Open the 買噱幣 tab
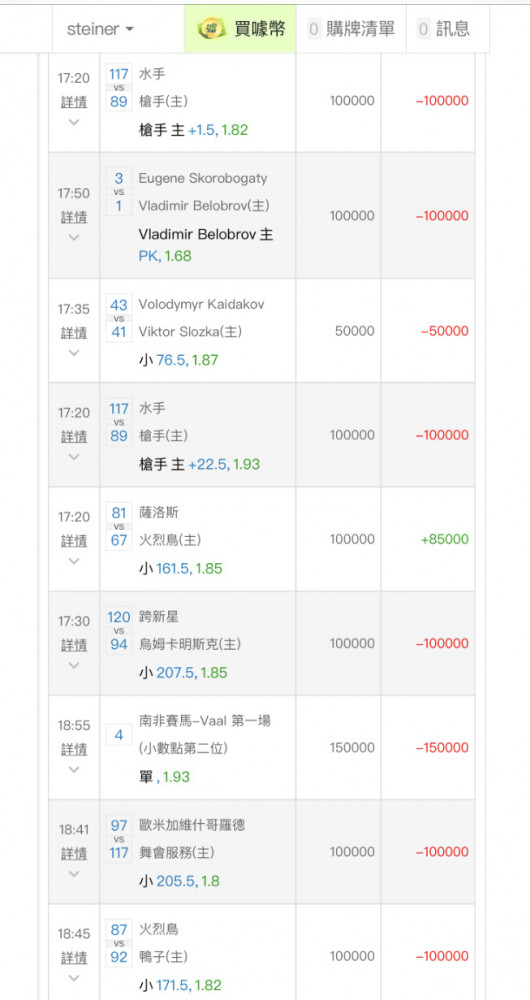This screenshot has width=530, height=1000. click(240, 29)
